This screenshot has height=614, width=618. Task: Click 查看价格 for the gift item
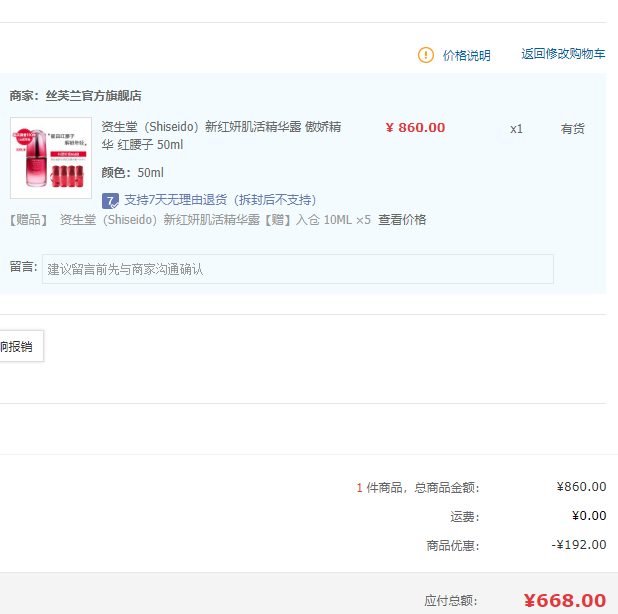point(402,220)
